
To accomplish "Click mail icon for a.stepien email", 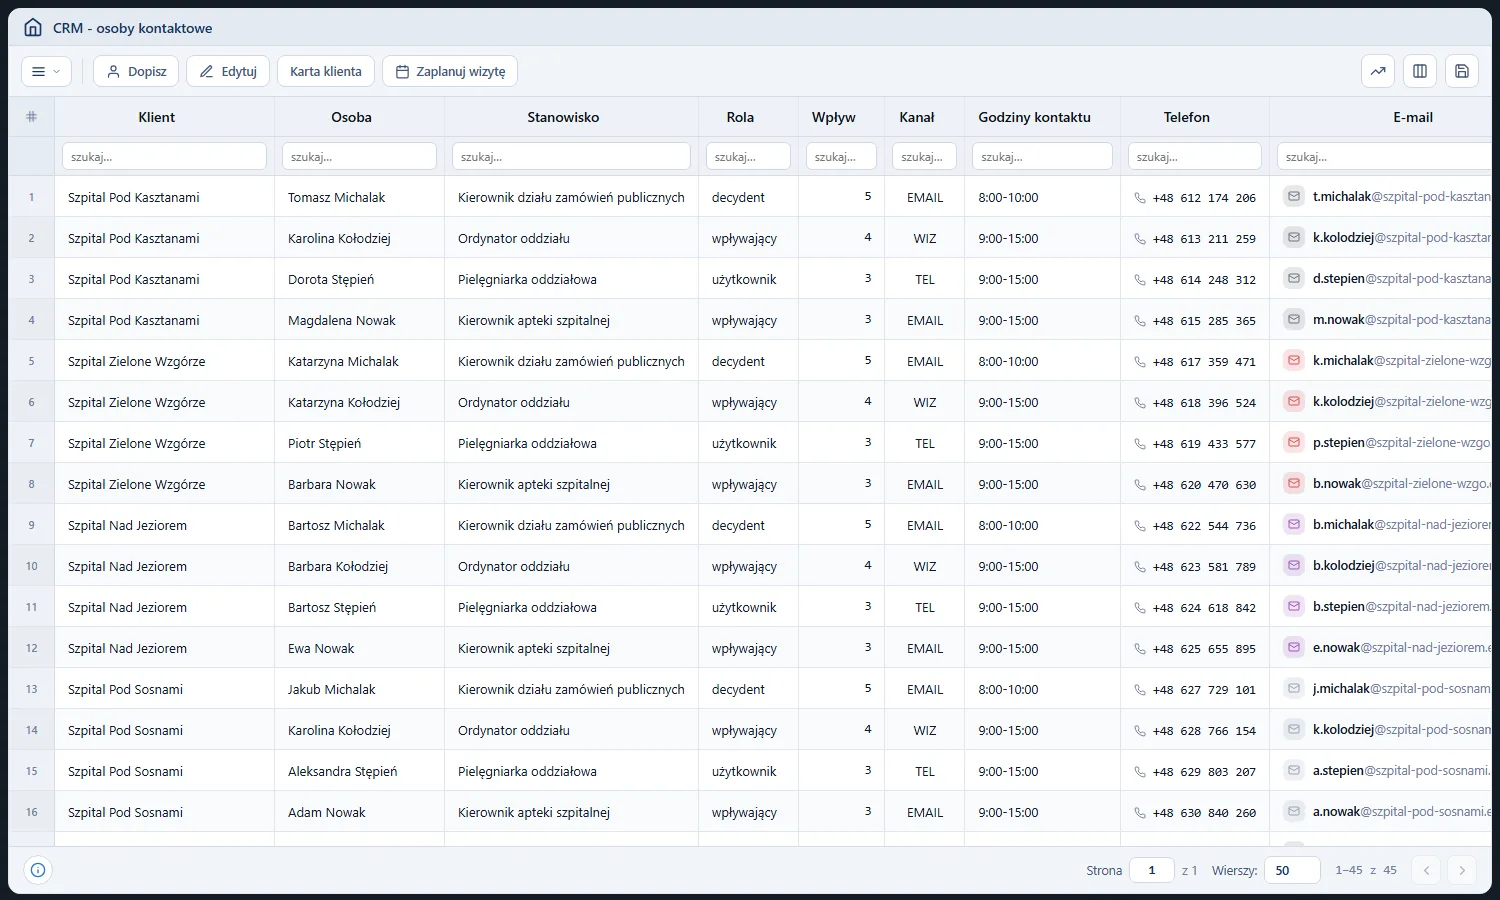I will pos(1294,770).
